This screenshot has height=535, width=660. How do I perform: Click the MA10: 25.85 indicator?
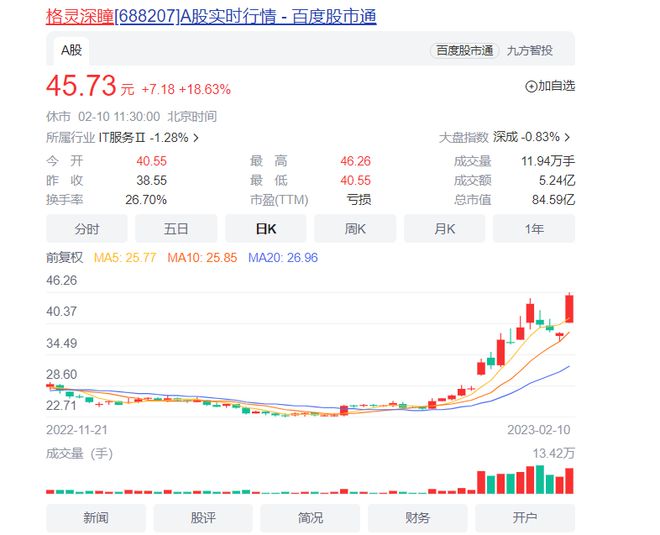tap(202, 258)
